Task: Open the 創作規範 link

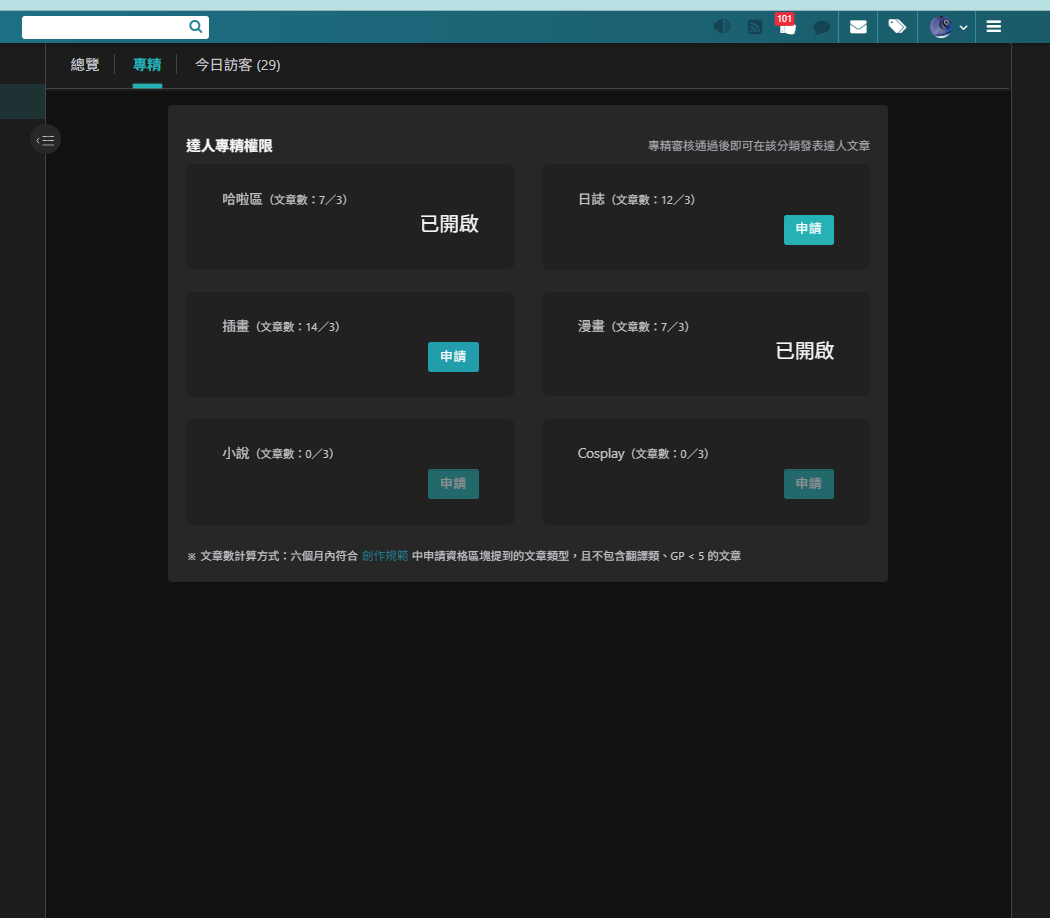Action: (x=385, y=556)
